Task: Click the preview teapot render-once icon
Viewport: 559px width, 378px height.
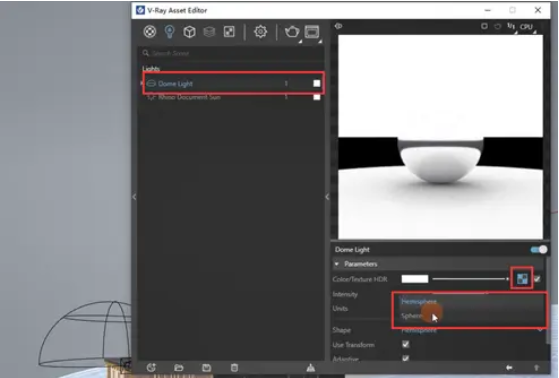Action: click(x=497, y=26)
